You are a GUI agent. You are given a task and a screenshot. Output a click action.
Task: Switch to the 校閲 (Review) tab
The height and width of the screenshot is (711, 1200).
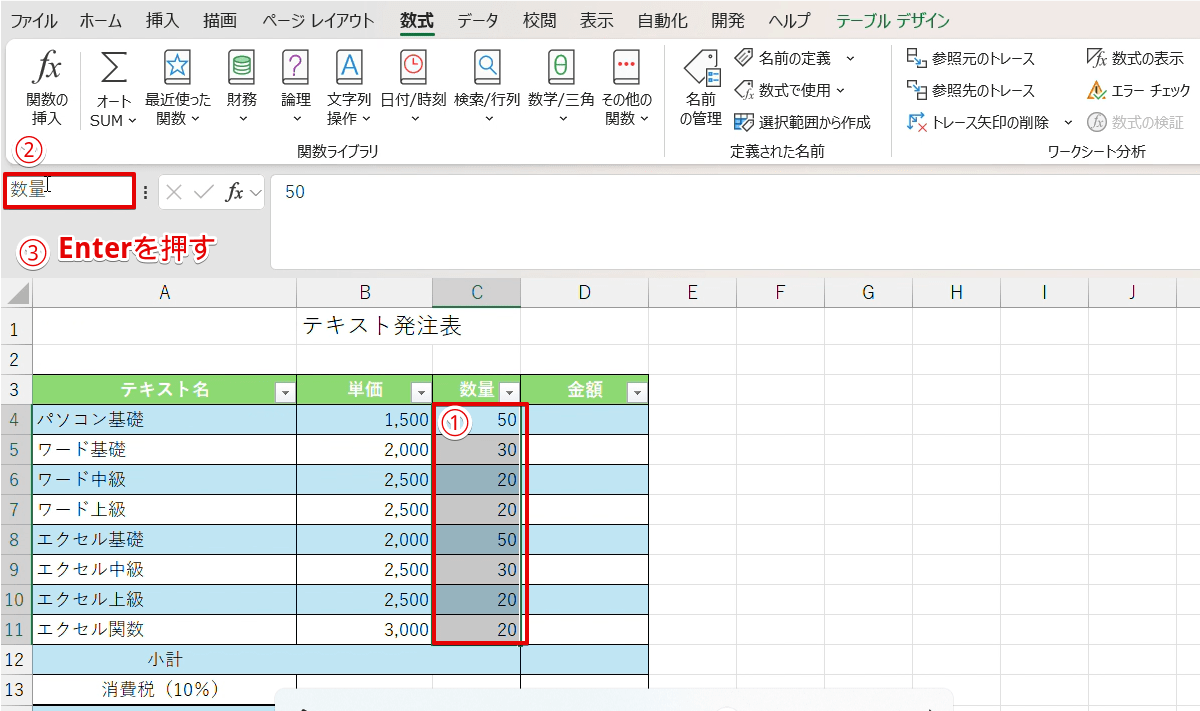point(540,20)
